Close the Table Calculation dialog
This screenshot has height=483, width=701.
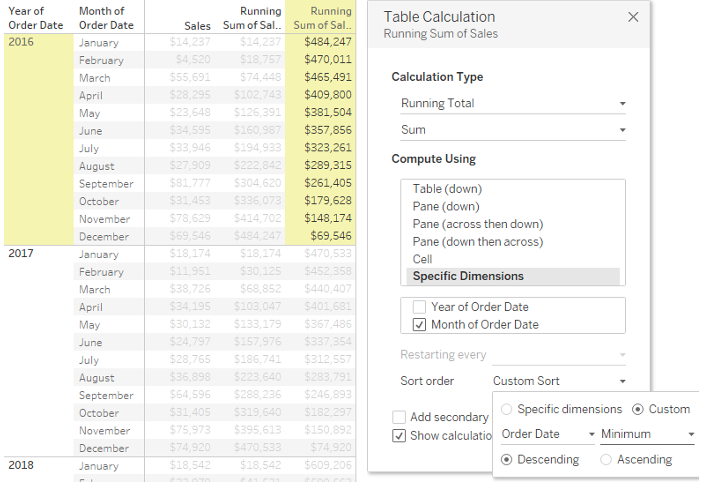(633, 17)
